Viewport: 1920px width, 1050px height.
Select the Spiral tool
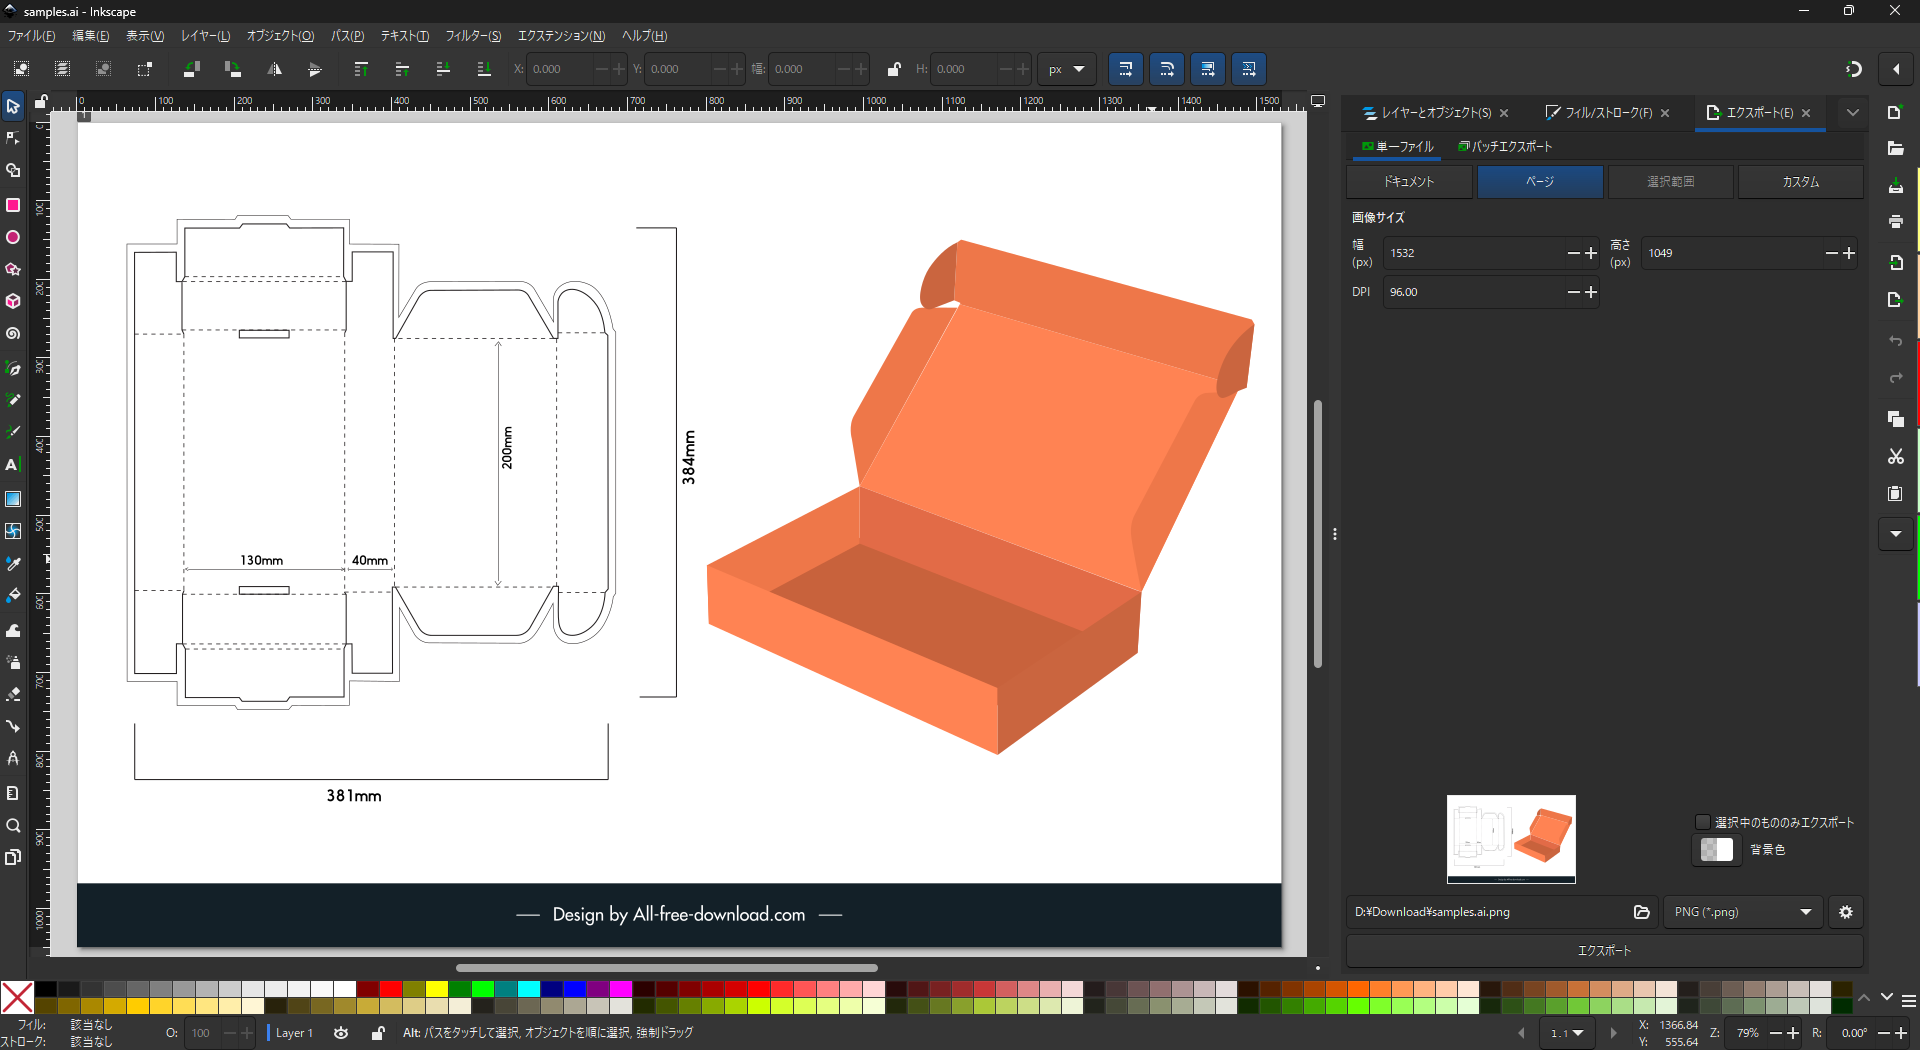(13, 334)
